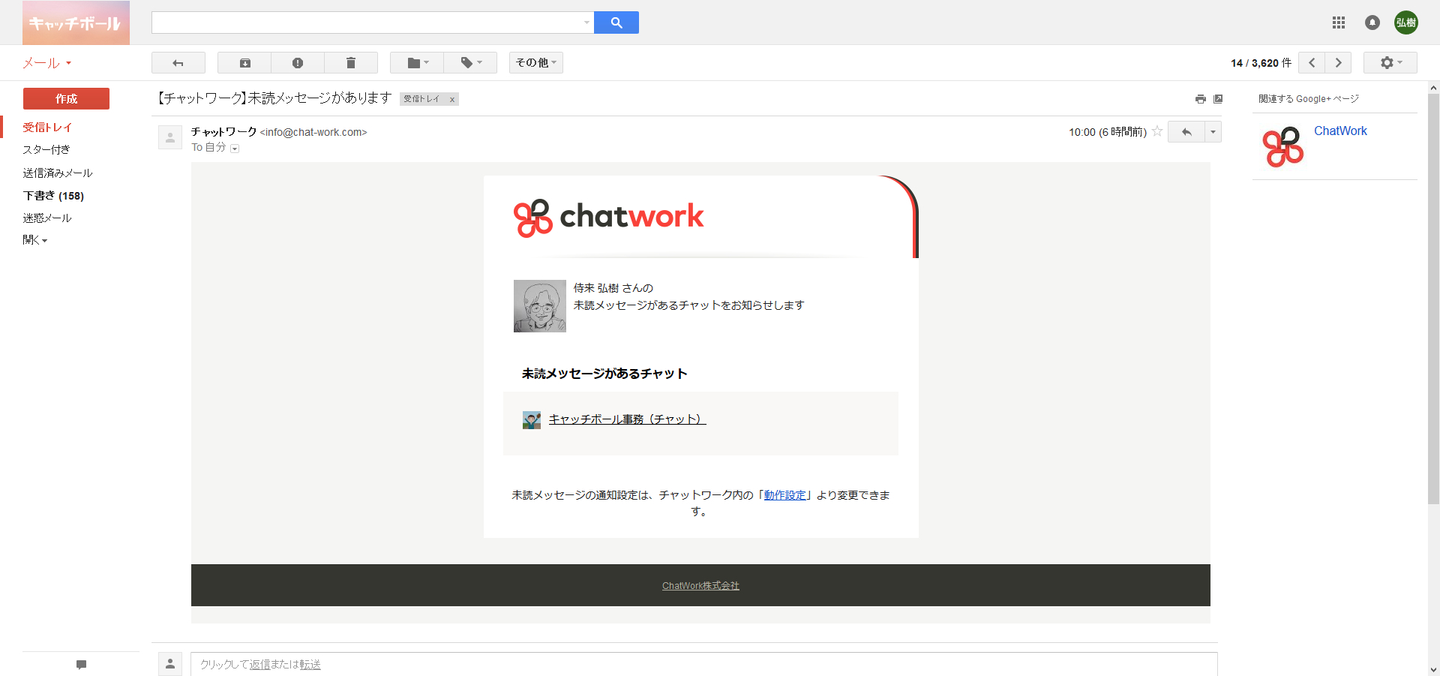Open the 下書き (158) folder
The height and width of the screenshot is (676, 1440).
tap(53, 196)
